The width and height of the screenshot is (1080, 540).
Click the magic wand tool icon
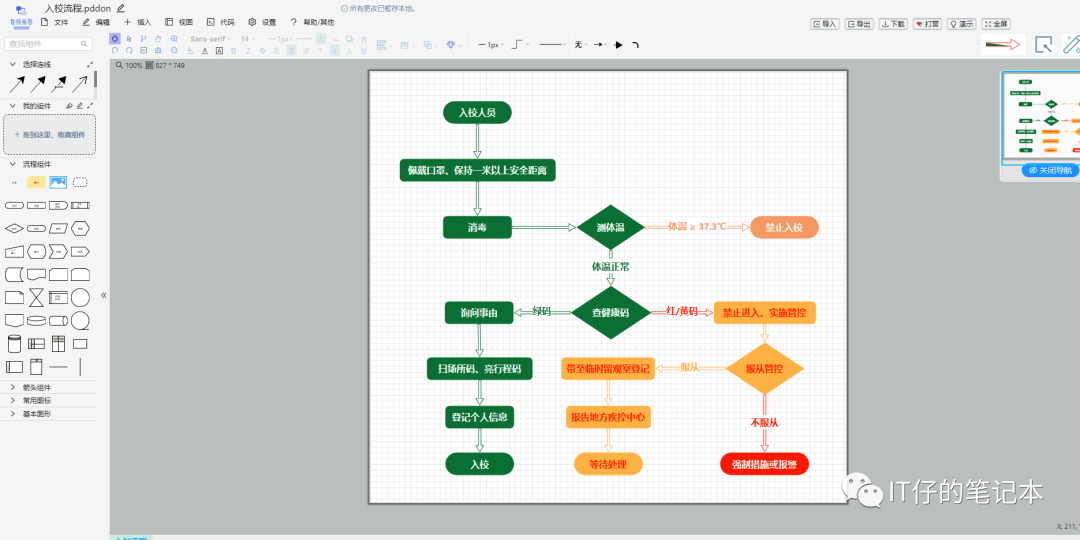(x=1072, y=44)
